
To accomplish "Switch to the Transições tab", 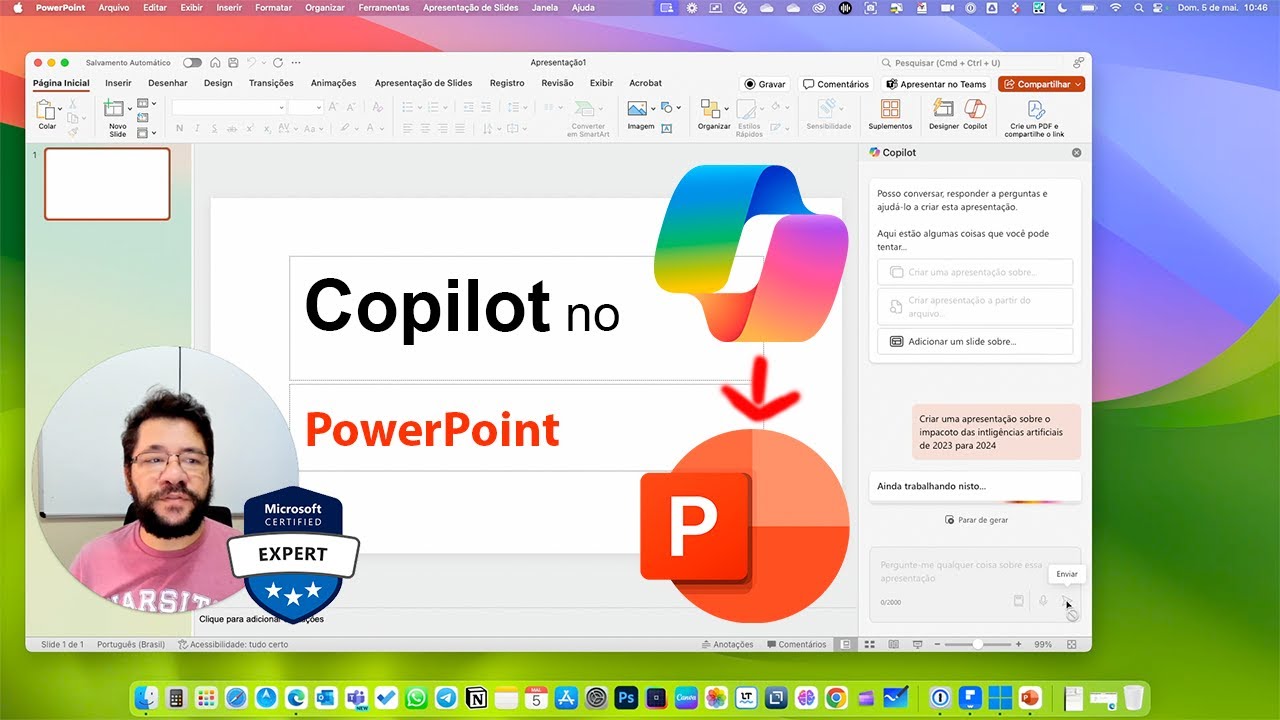I will [271, 83].
